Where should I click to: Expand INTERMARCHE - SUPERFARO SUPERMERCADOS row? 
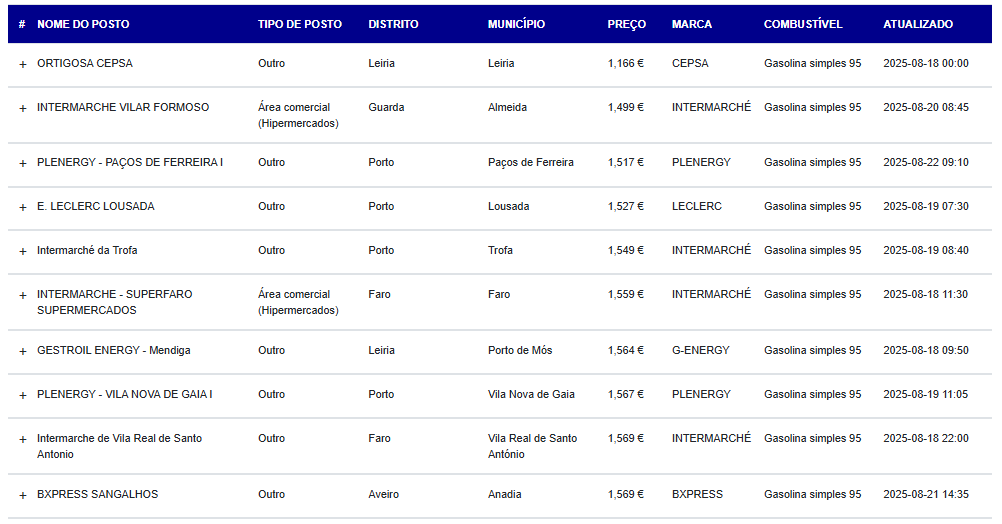[x=23, y=296]
